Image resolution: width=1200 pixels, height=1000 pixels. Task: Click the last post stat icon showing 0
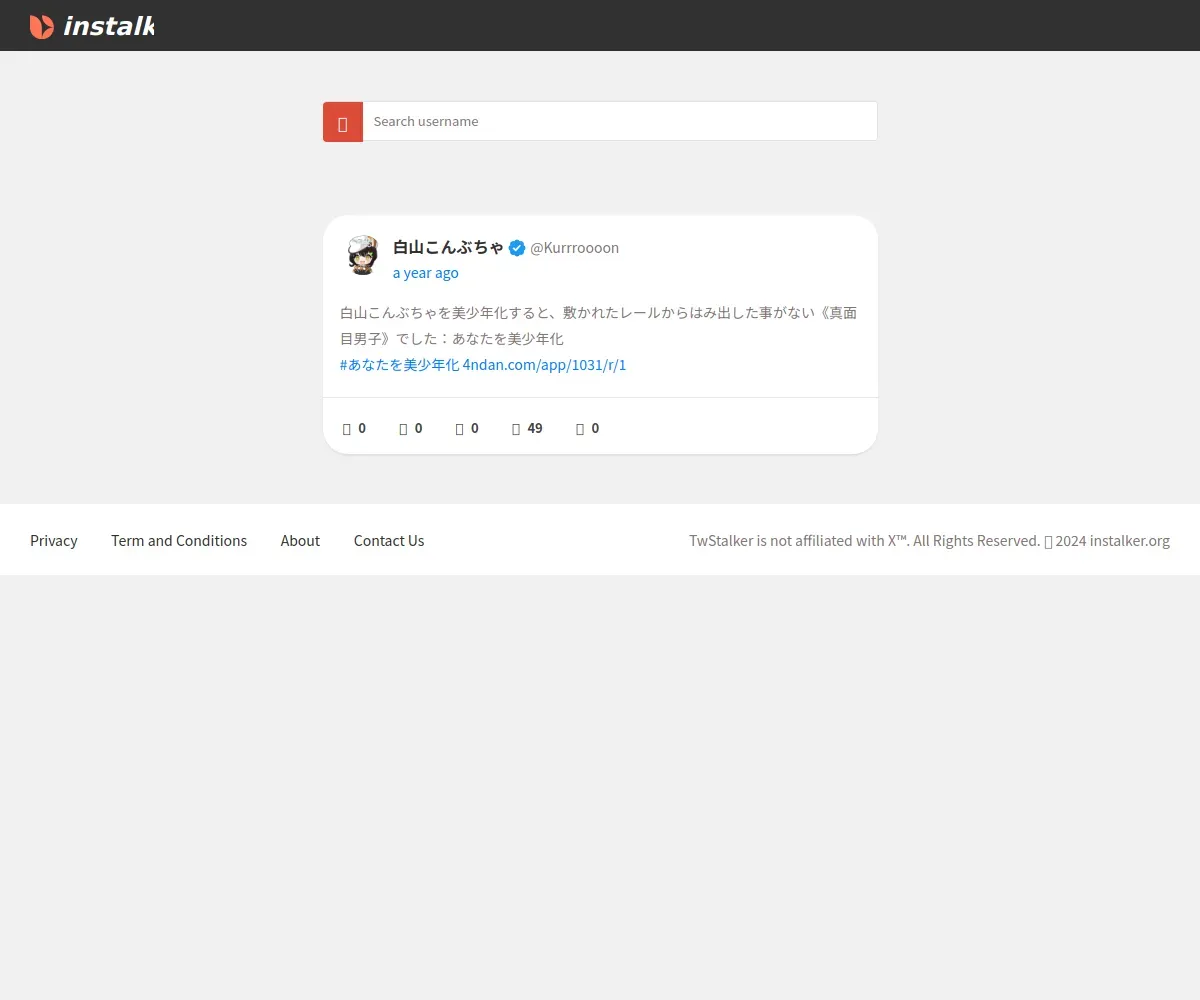point(580,428)
